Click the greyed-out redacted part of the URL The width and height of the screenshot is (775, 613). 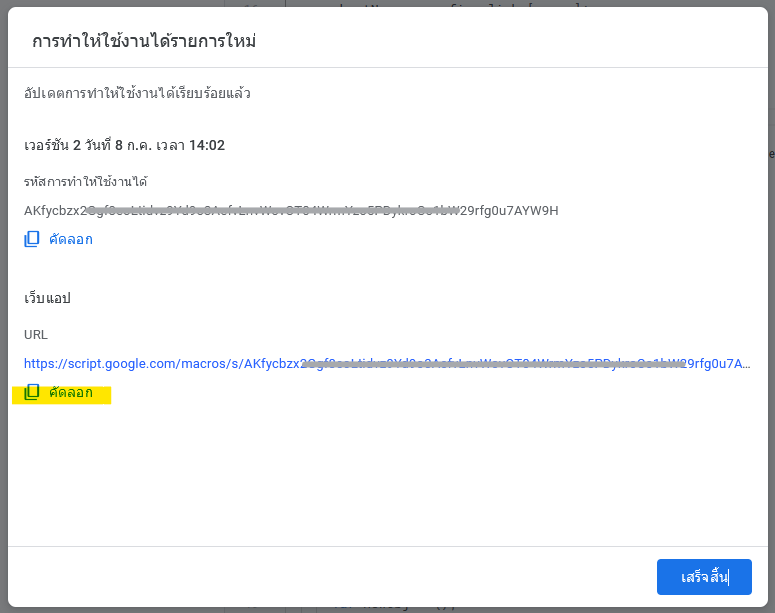(493, 364)
